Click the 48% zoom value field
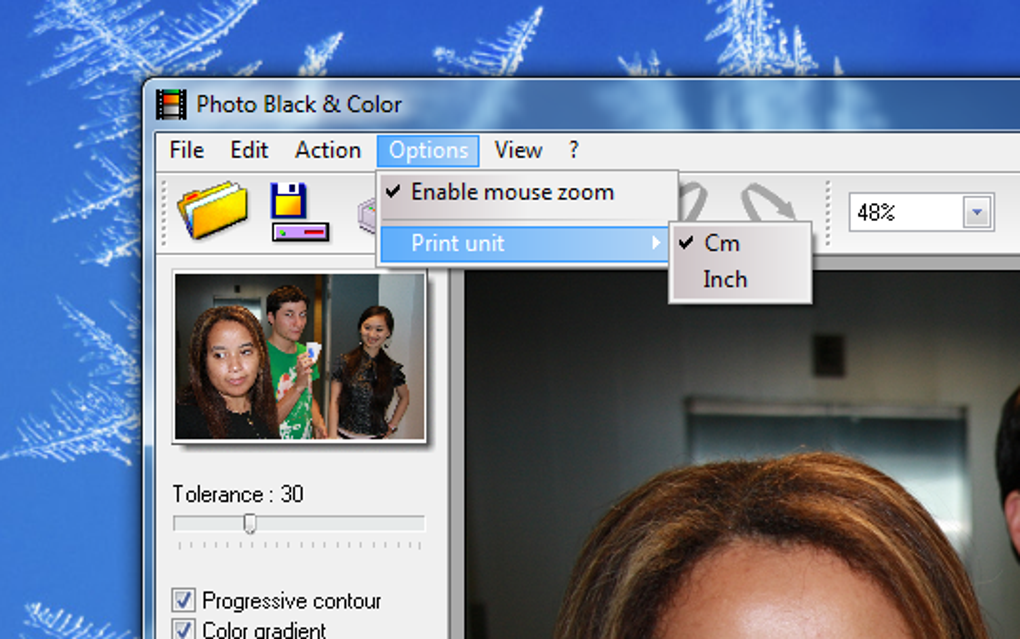 pyautogui.click(x=906, y=212)
